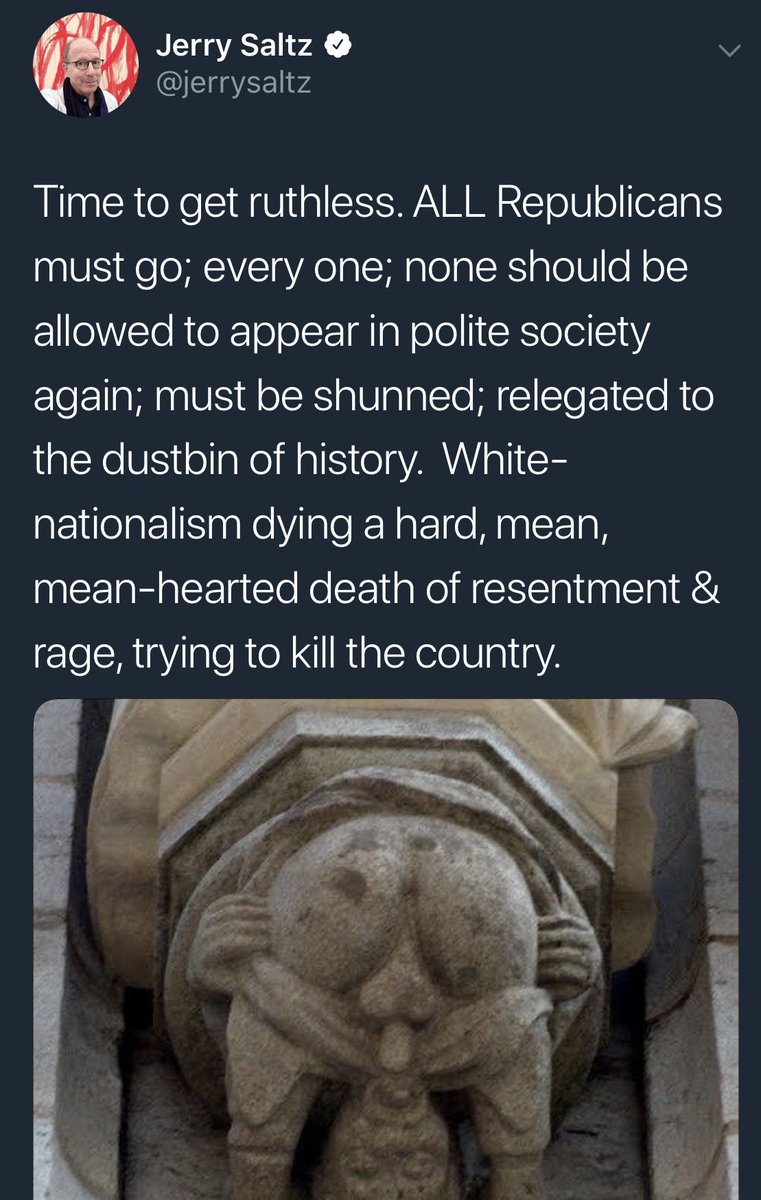The image size is (761, 1200).
Task: Click the last line 'rage, trying to kill the country.'
Action: [x=292, y=653]
